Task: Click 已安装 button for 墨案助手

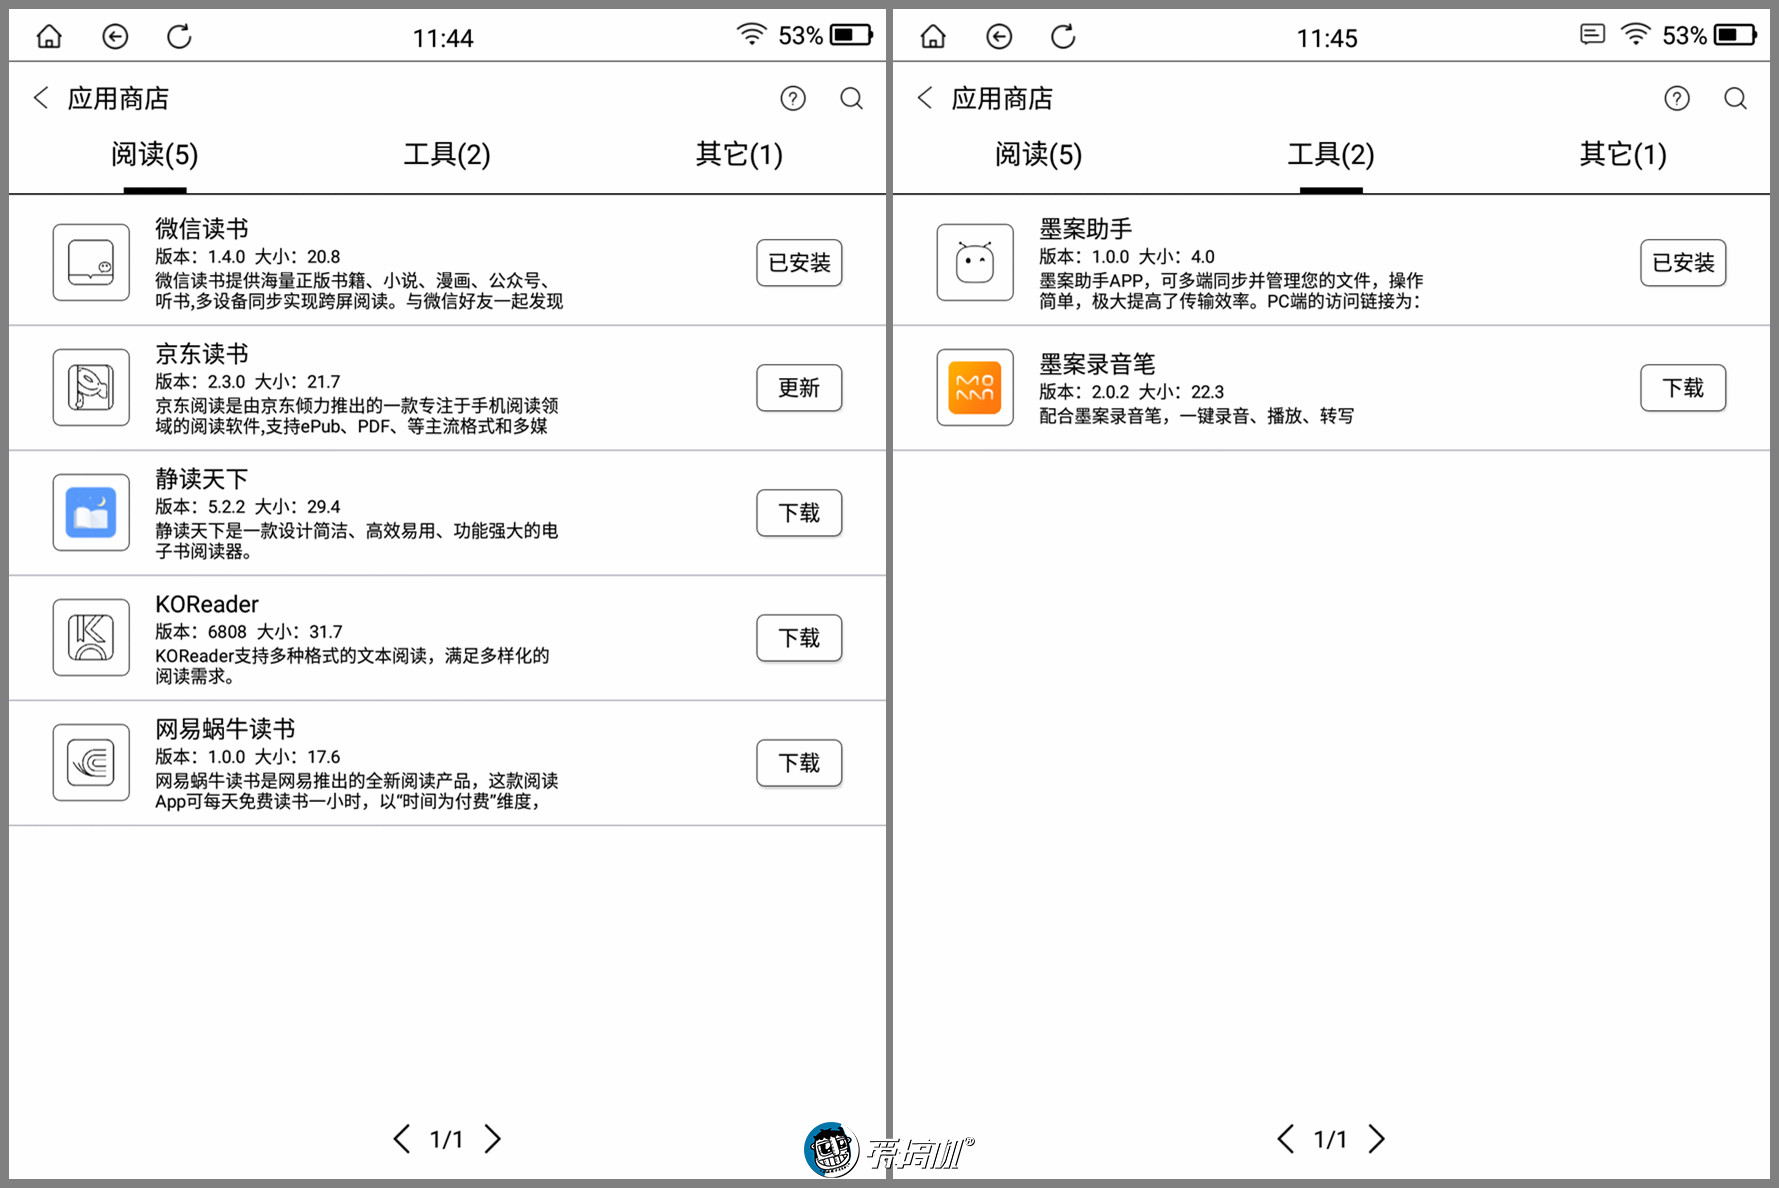Action: [1683, 263]
